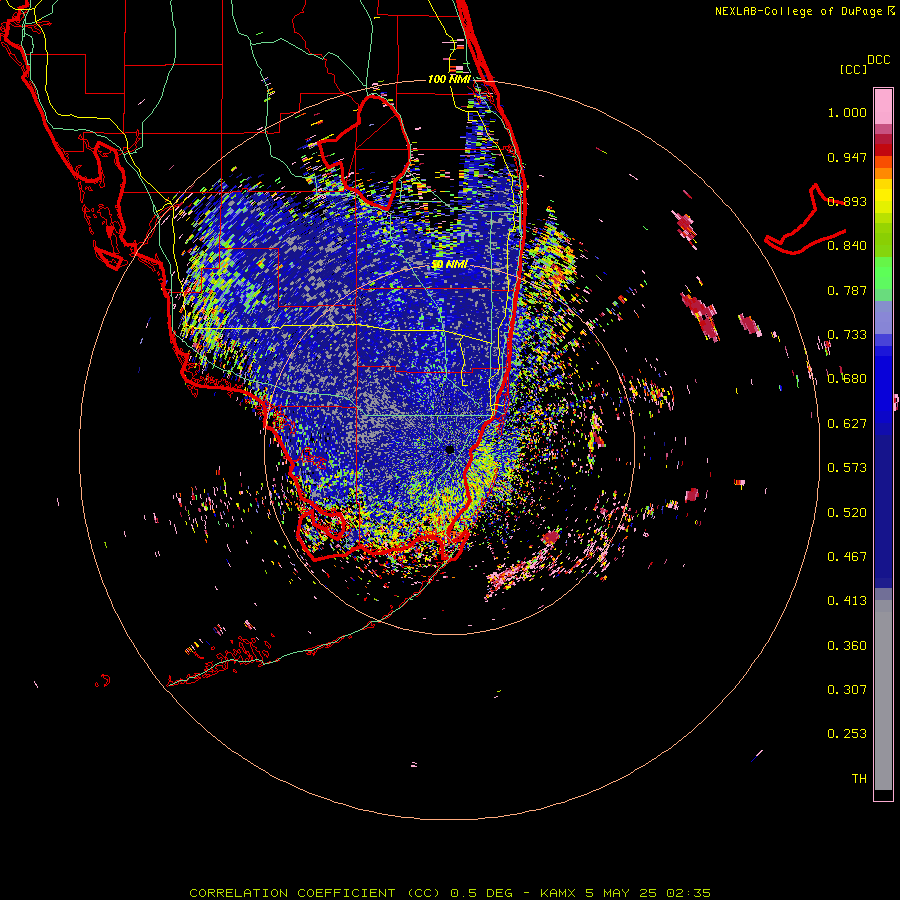900x900 pixels.
Task: Pick the lavender color bar segment
Action: pos(883,317)
